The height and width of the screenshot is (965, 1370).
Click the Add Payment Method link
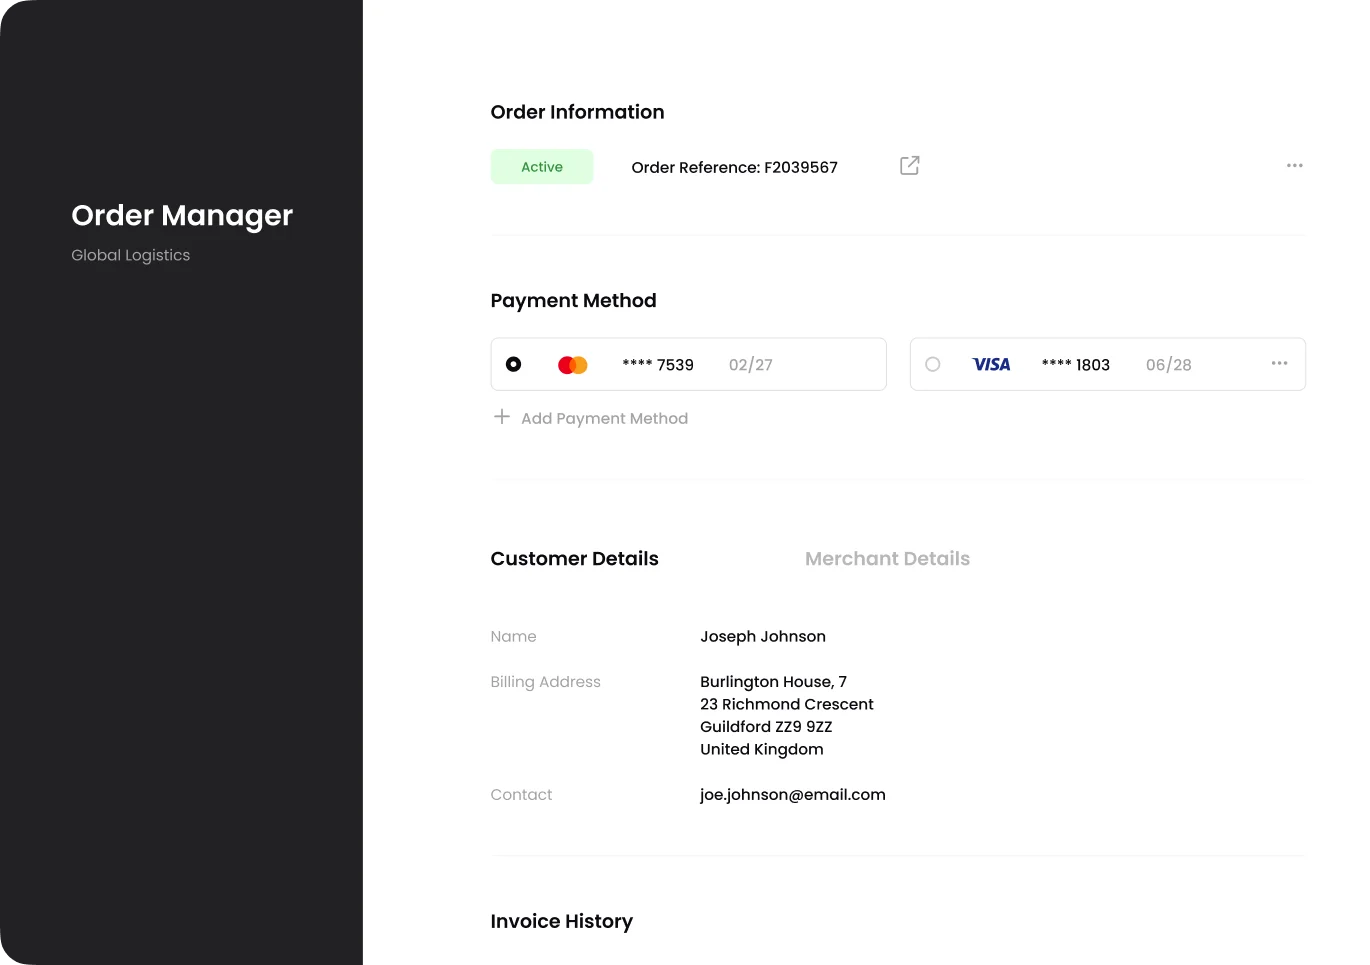(x=604, y=419)
